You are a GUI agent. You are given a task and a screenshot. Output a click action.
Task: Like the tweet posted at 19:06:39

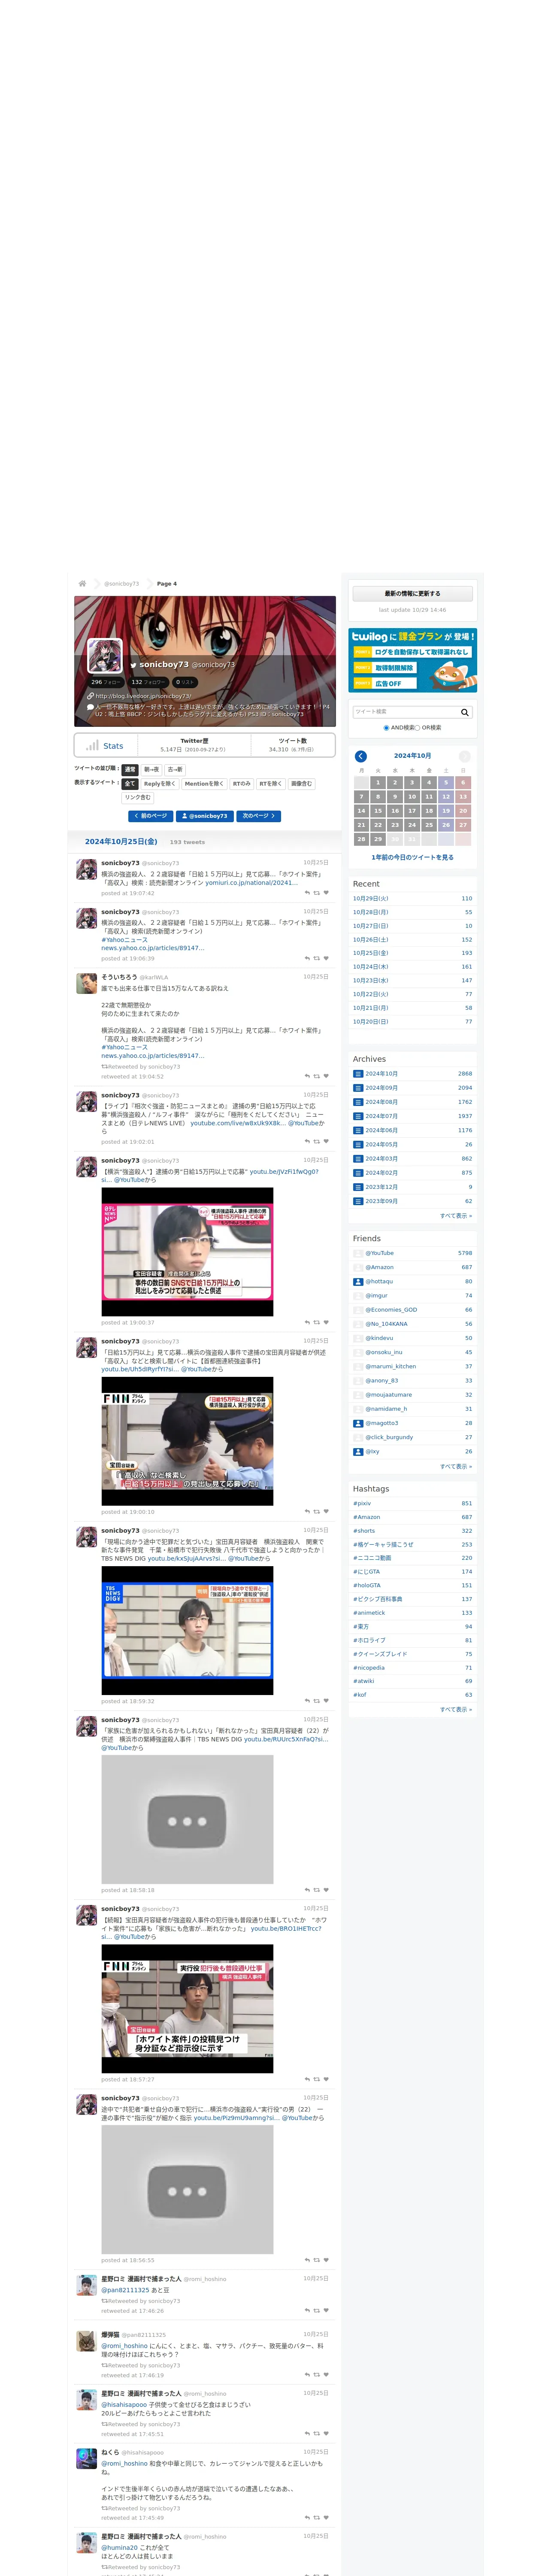(326, 958)
